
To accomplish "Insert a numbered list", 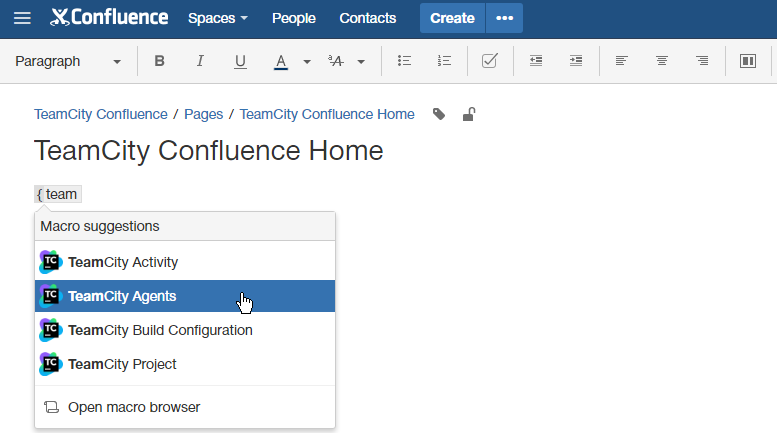I will pyautogui.click(x=444, y=61).
